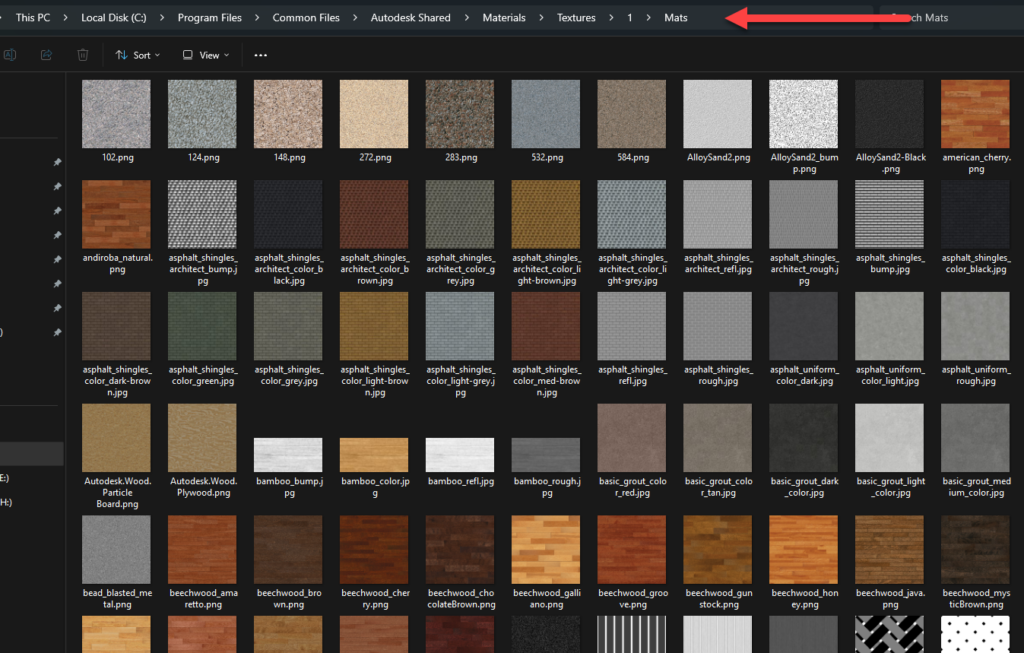The width and height of the screenshot is (1024, 653).
Task: Select the Autodesk.Wood.Particle Board.png thumbnail
Action: click(x=116, y=438)
